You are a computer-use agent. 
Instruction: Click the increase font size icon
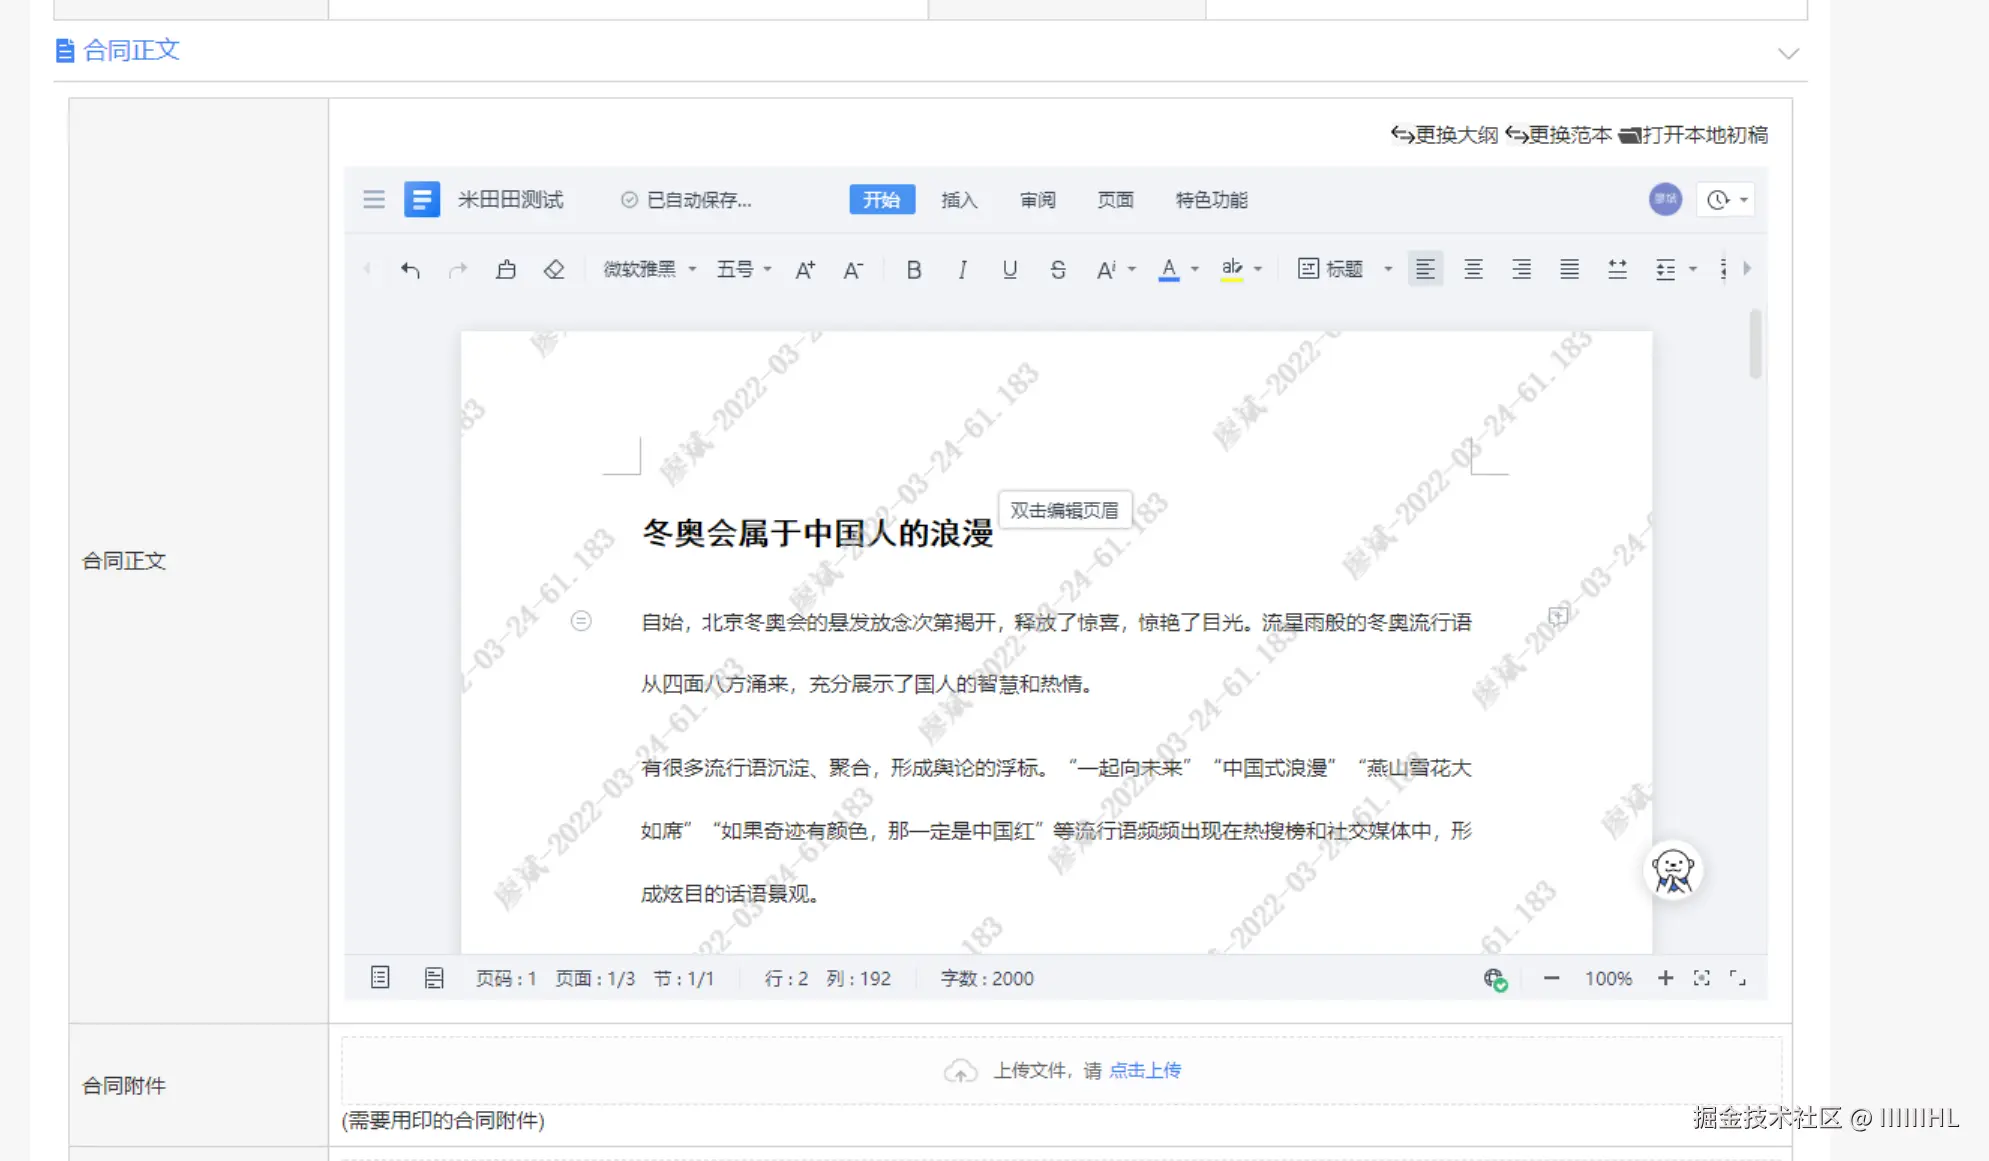coord(805,269)
